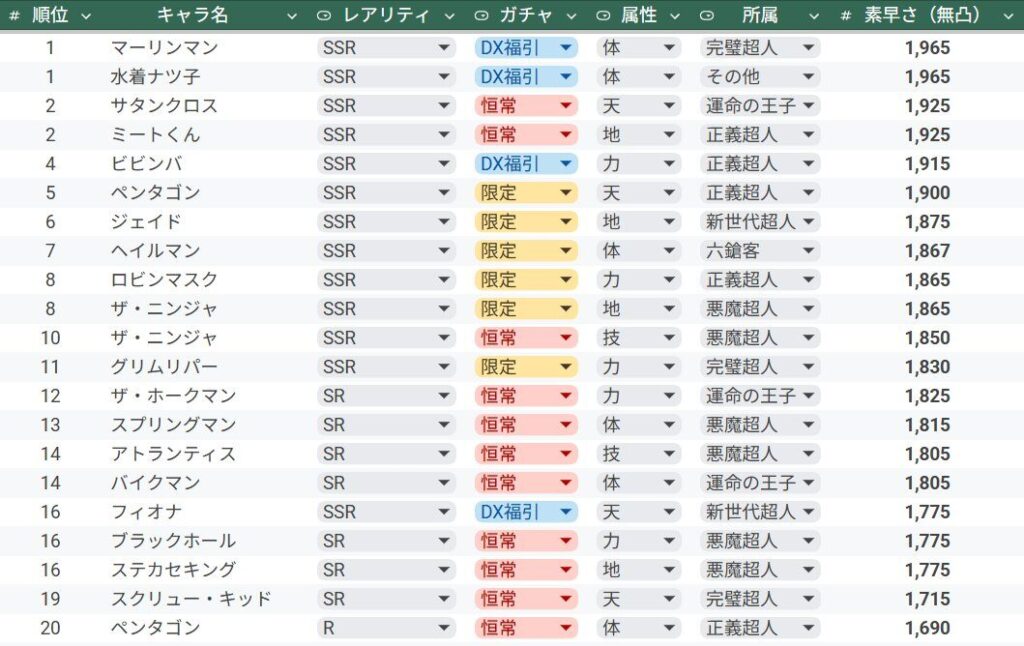This screenshot has height=646, width=1024.
Task: Select speed value 1,715 for スクリュー・キッド
Action: pos(927,599)
